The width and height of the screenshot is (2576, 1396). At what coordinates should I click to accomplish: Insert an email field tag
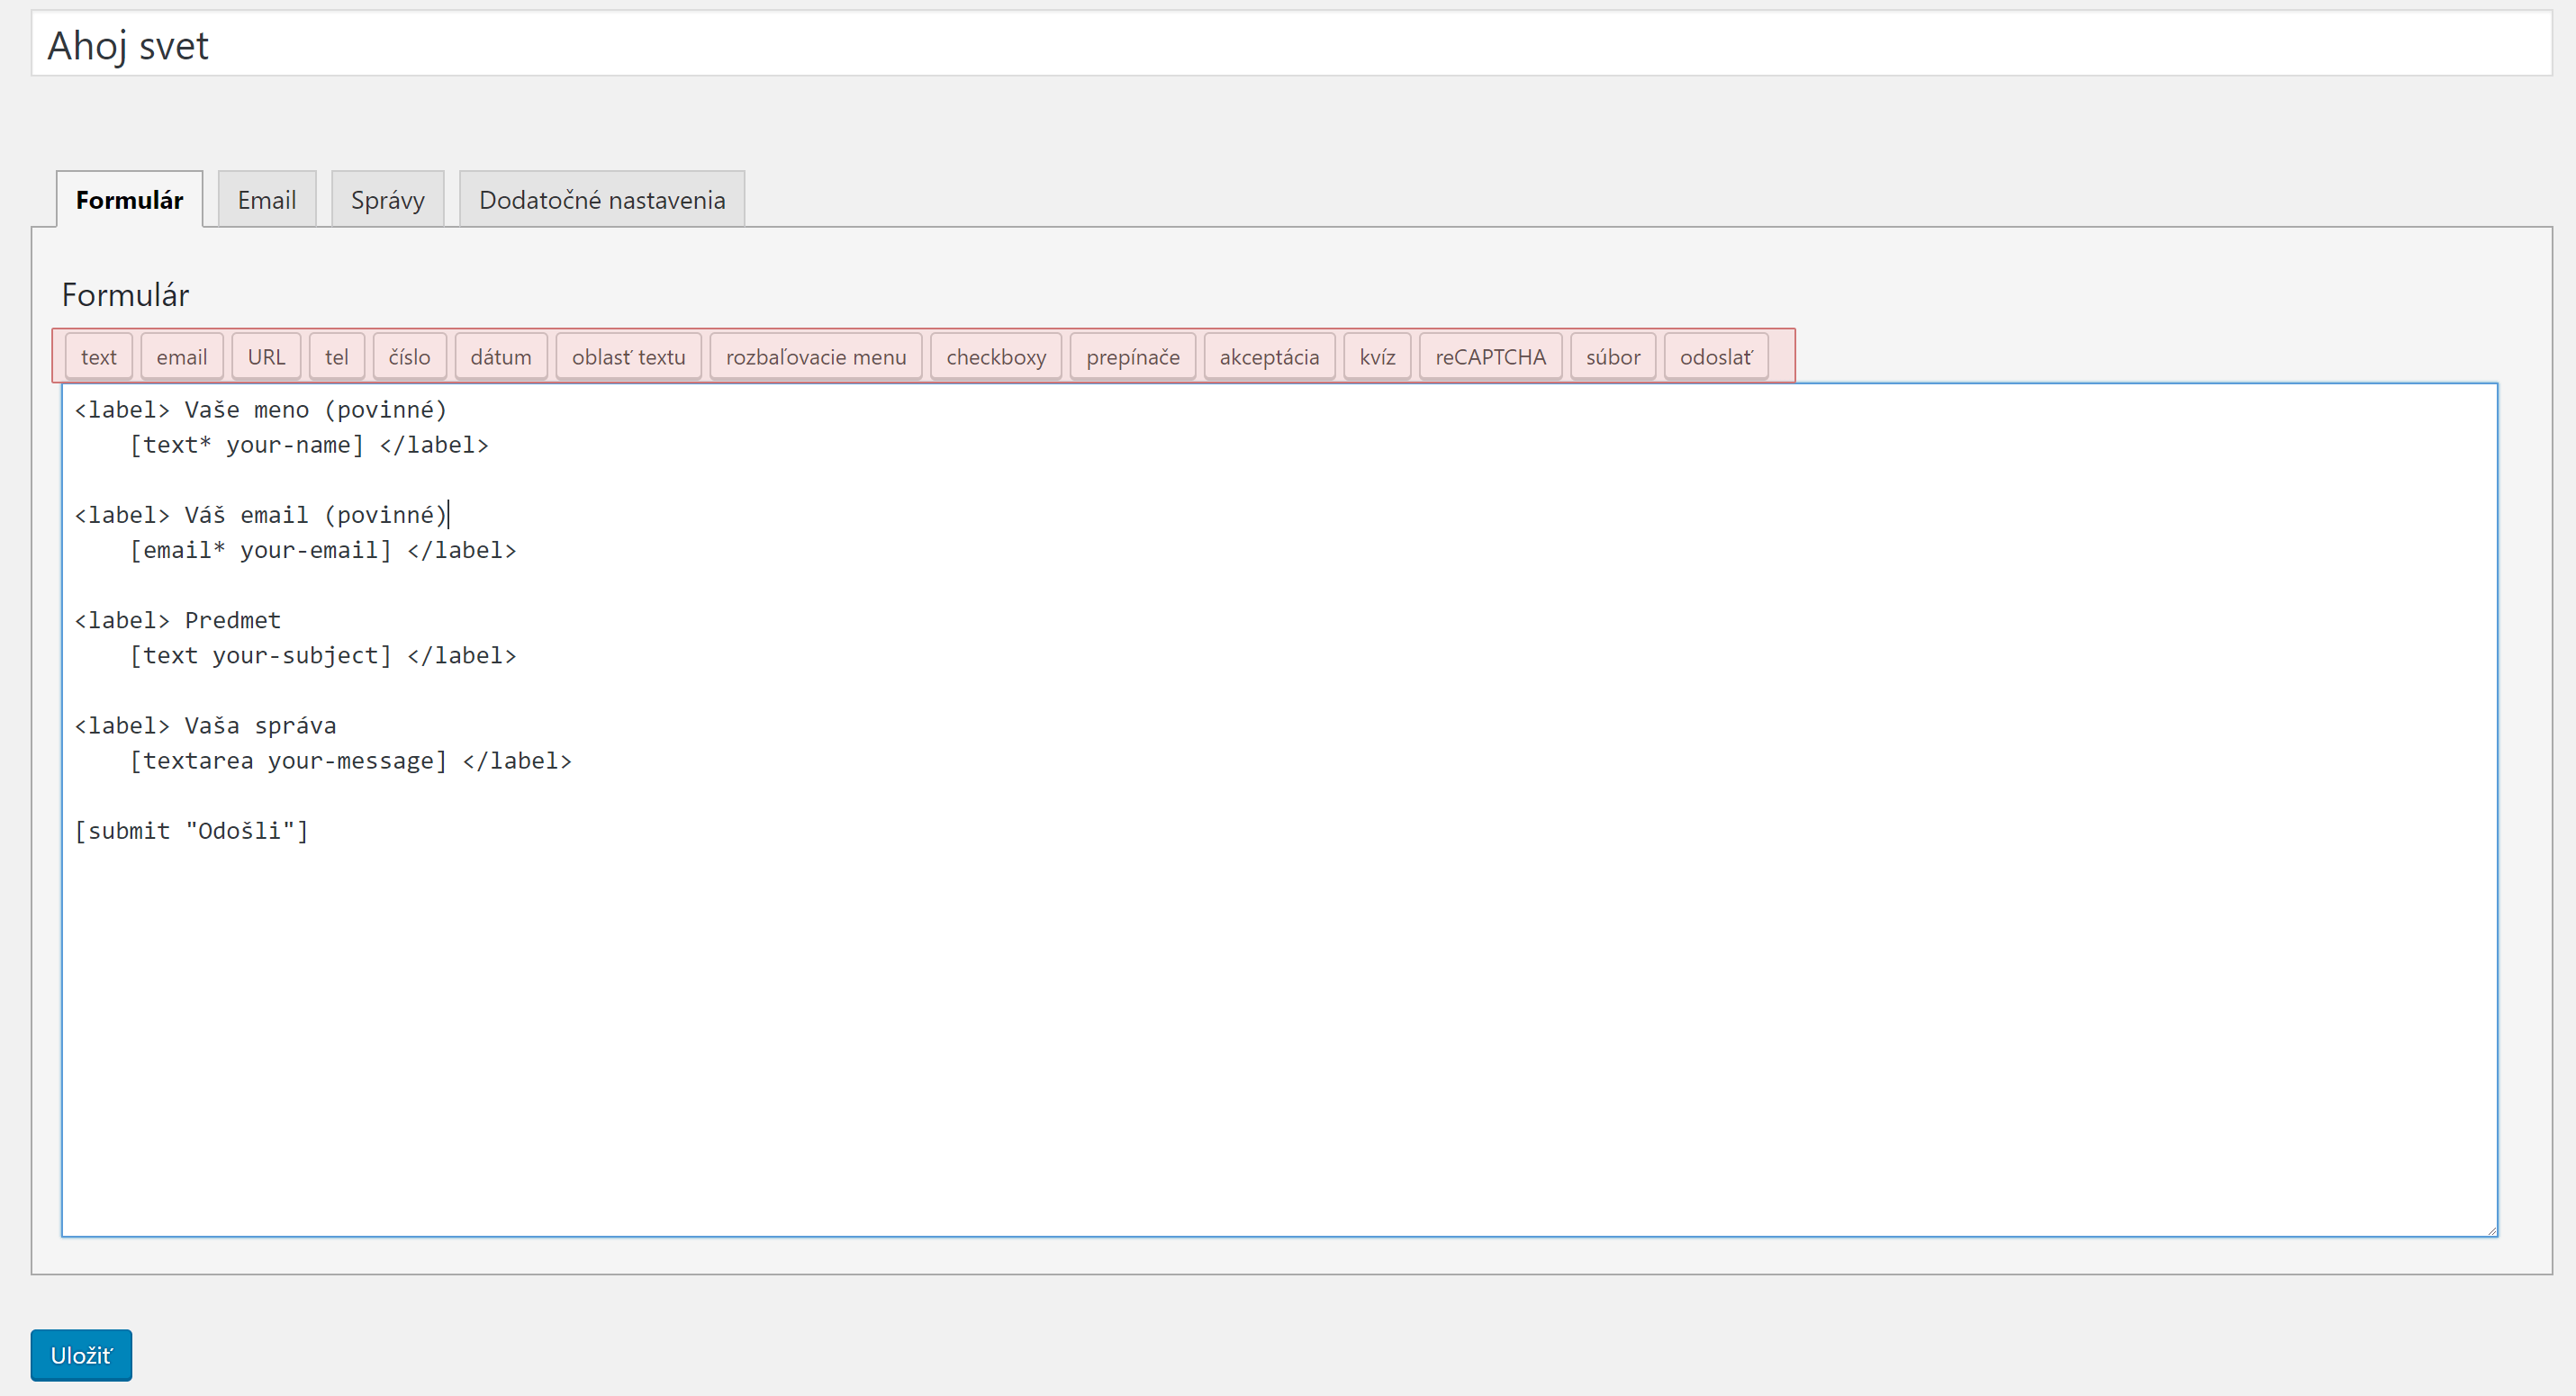[181, 357]
